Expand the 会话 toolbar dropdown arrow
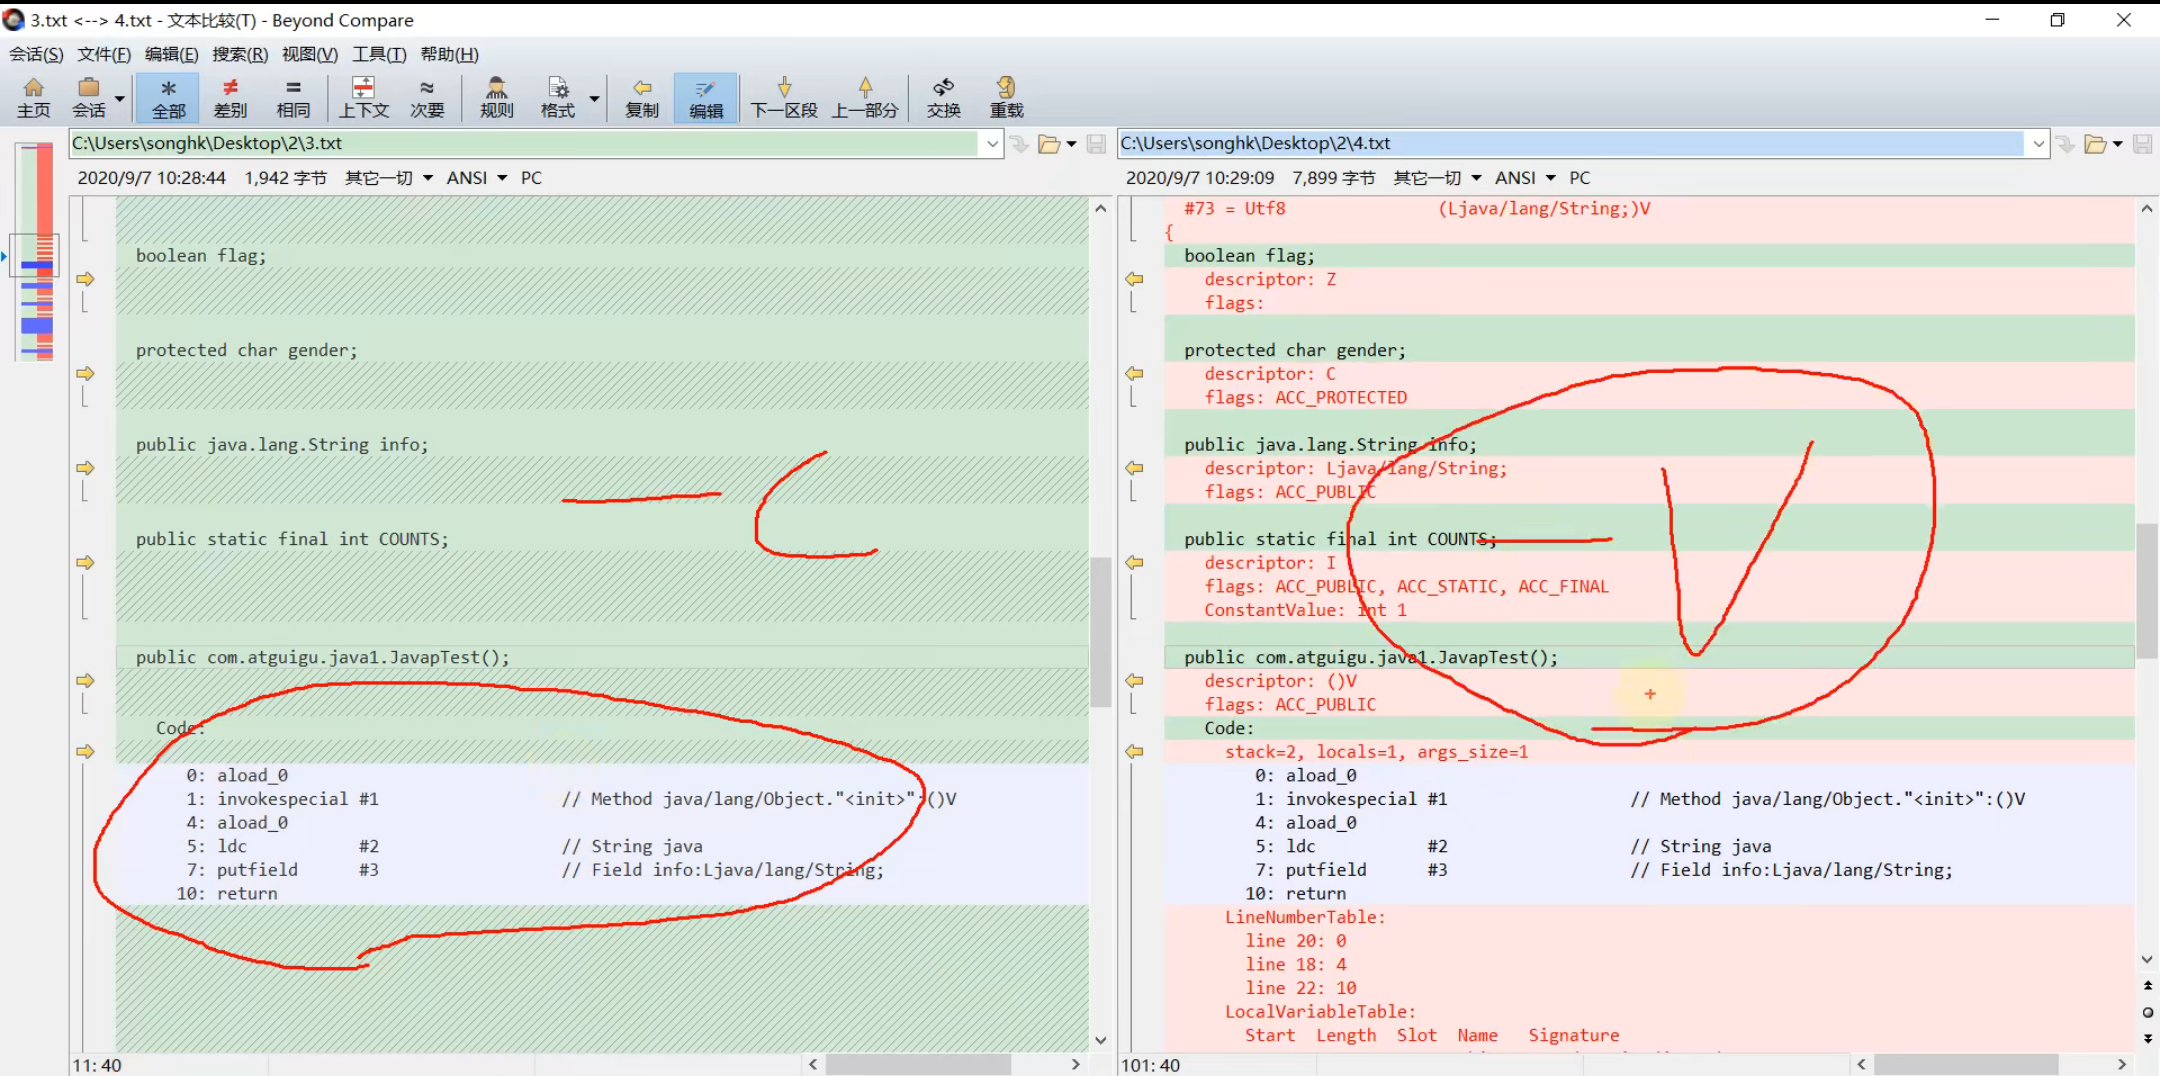2160x1076 pixels. tap(120, 98)
